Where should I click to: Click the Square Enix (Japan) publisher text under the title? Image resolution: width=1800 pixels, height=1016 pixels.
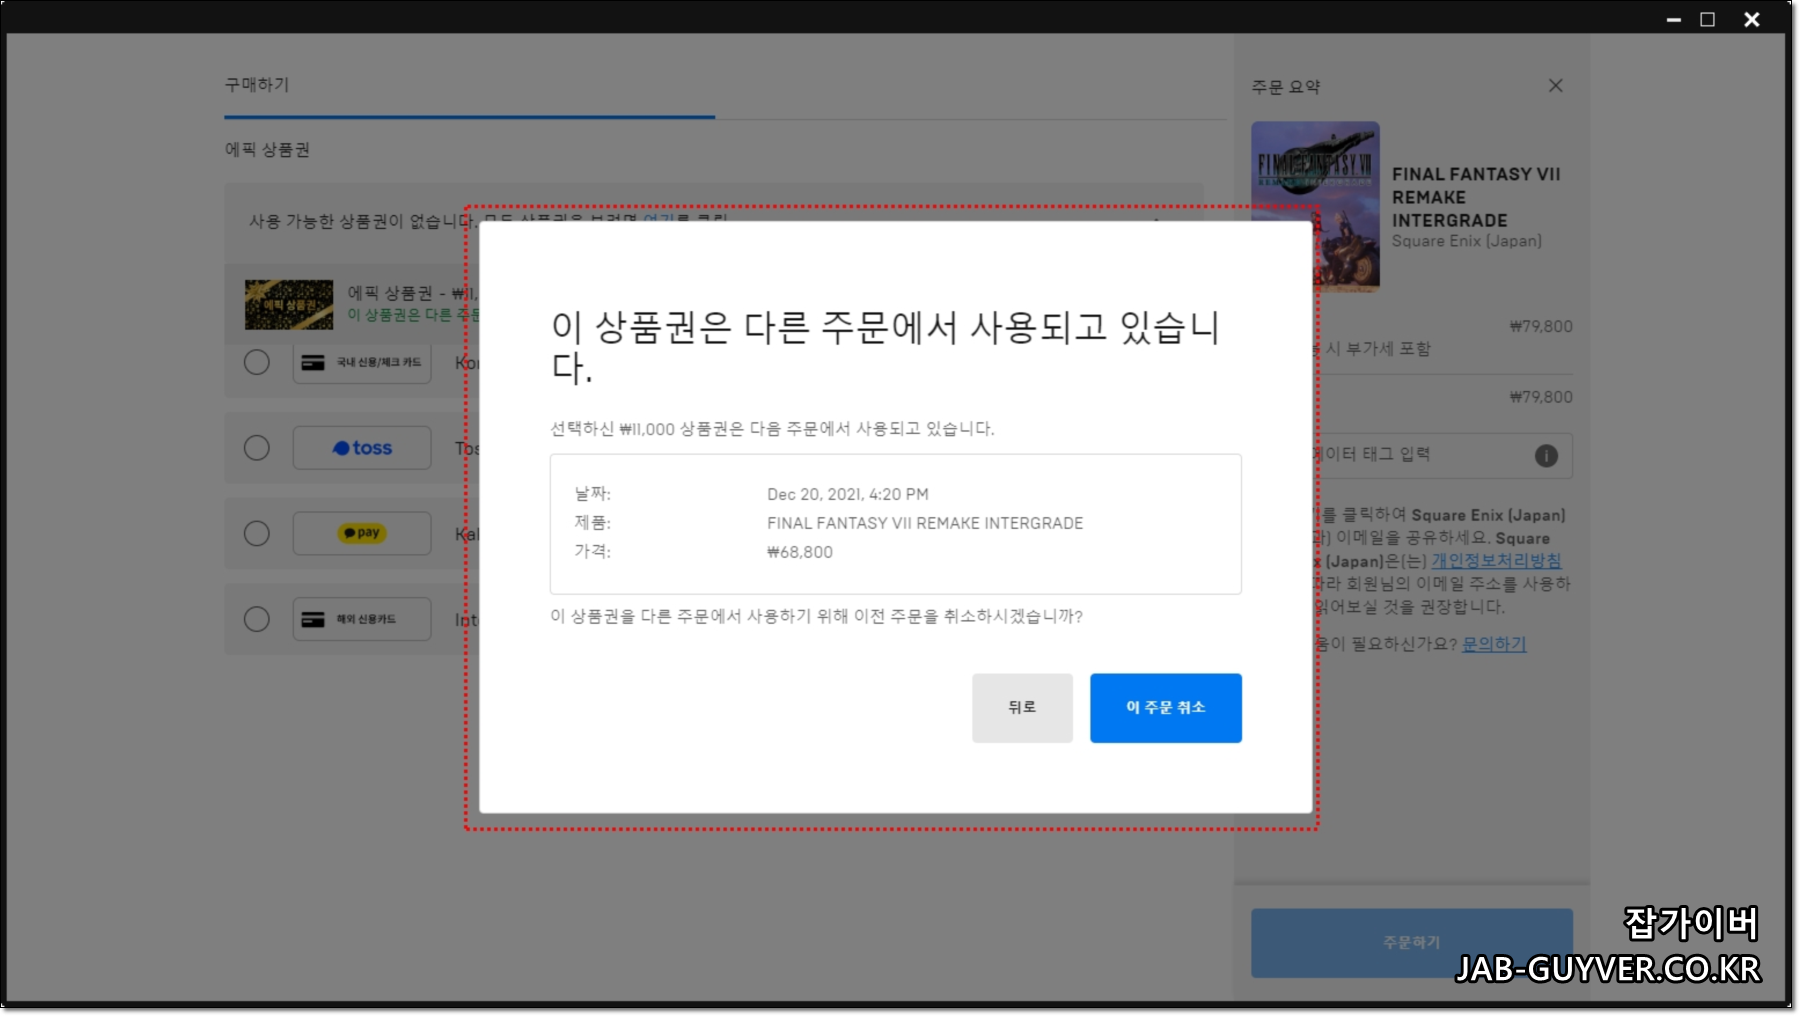point(1467,241)
